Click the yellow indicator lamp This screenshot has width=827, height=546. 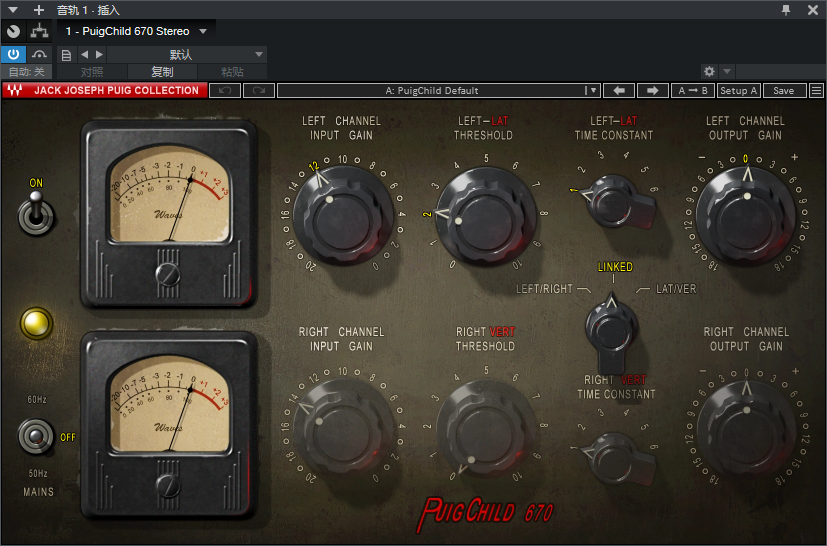tap(36, 323)
